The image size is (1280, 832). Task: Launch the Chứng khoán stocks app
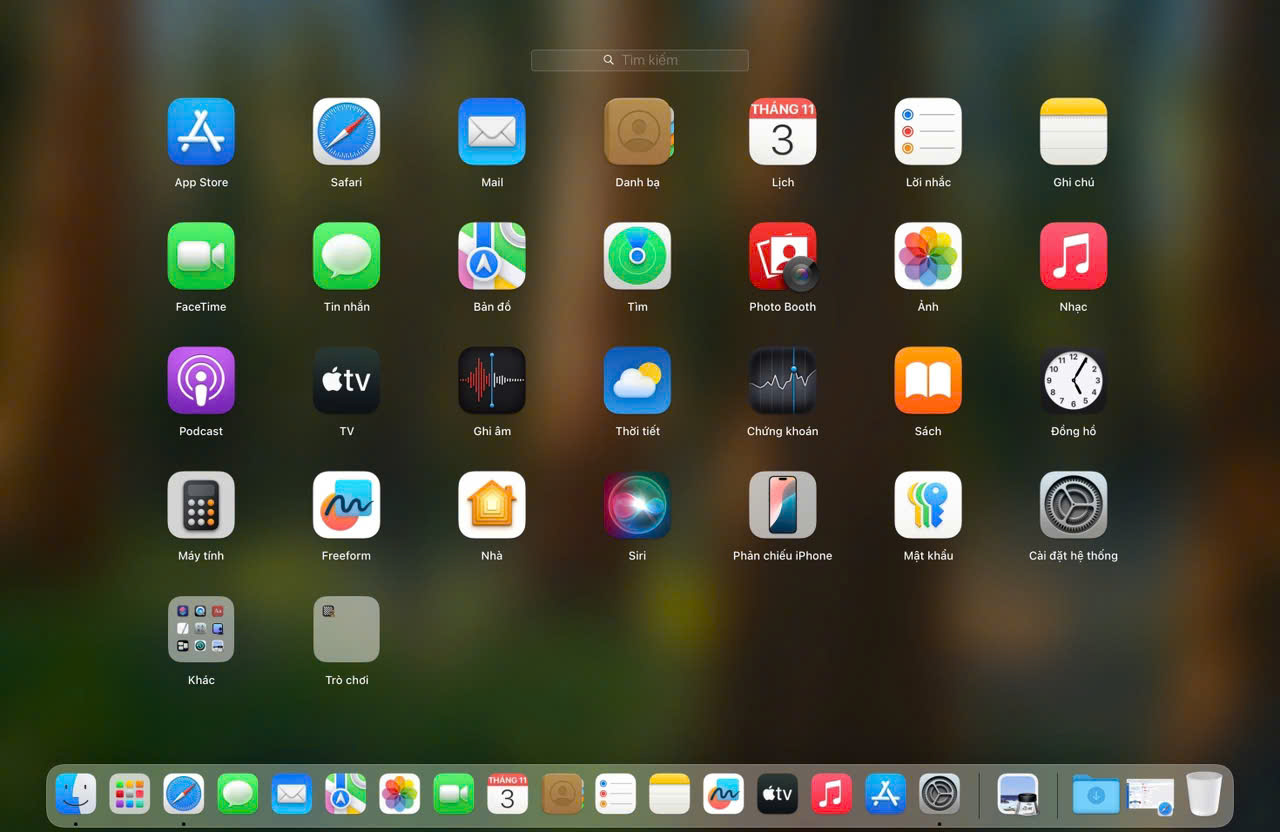click(x=782, y=380)
